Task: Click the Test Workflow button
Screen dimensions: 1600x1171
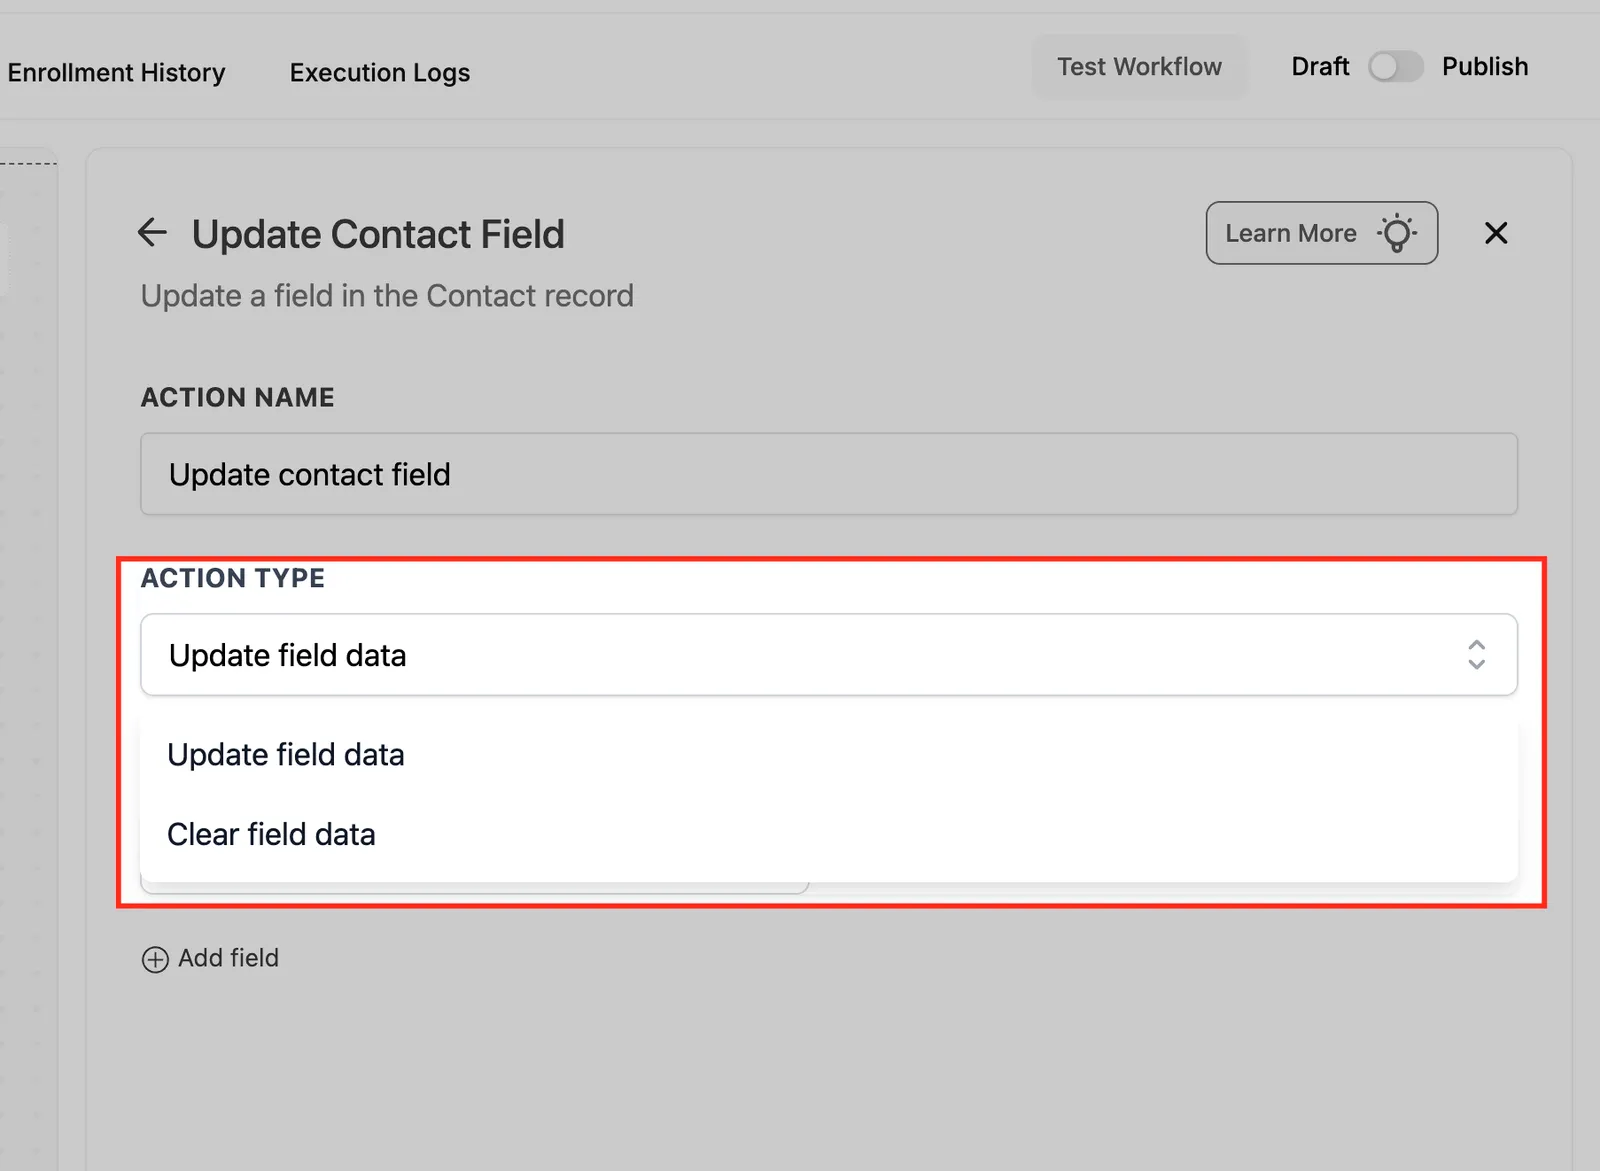Action: [x=1140, y=67]
